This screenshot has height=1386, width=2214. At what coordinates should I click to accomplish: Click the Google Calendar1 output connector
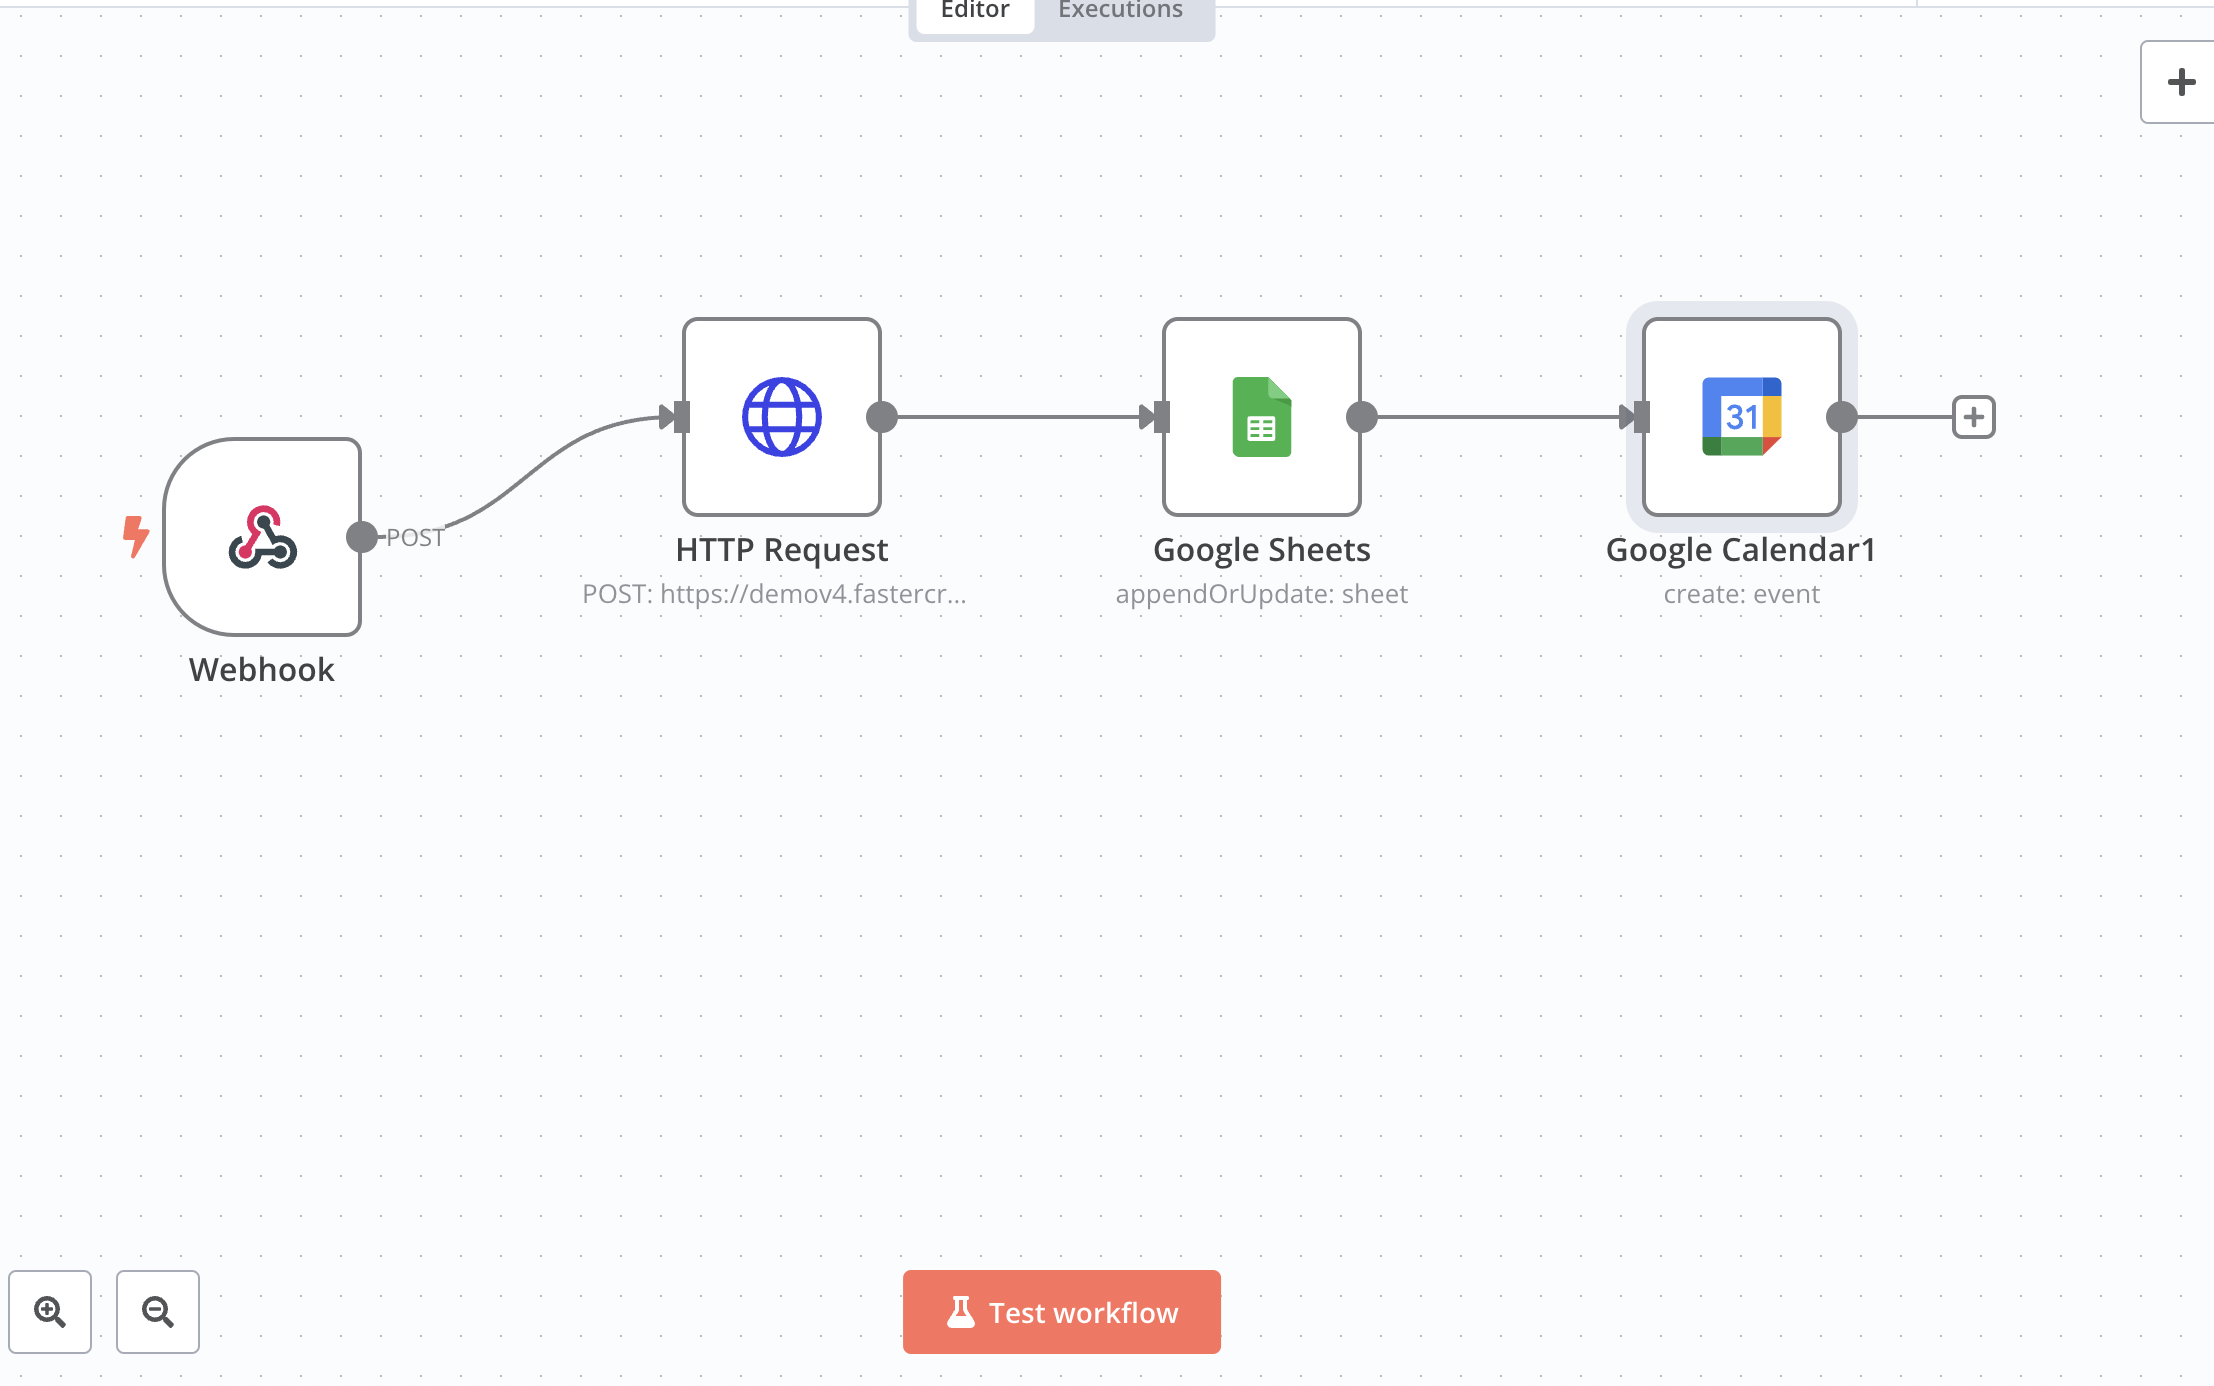pyautogui.click(x=1841, y=417)
